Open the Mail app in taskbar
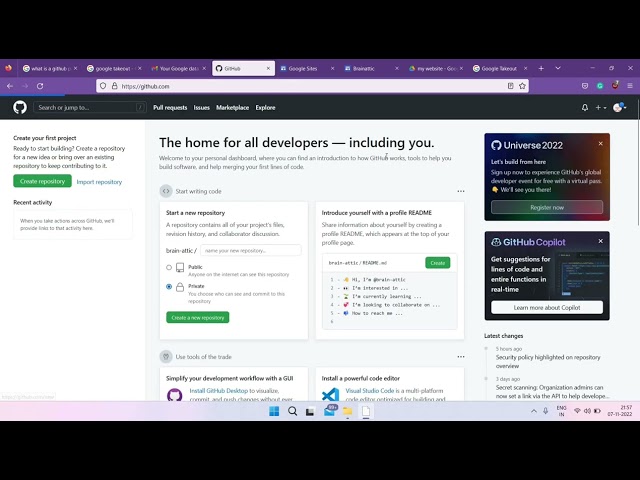640x480 pixels. (330, 411)
